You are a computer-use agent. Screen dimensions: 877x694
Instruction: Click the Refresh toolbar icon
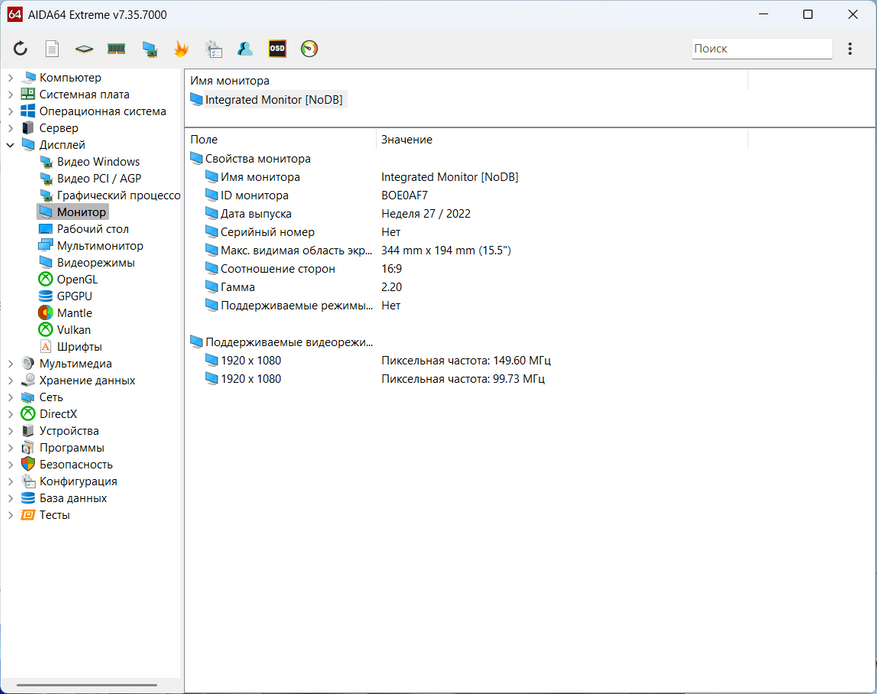point(20,48)
